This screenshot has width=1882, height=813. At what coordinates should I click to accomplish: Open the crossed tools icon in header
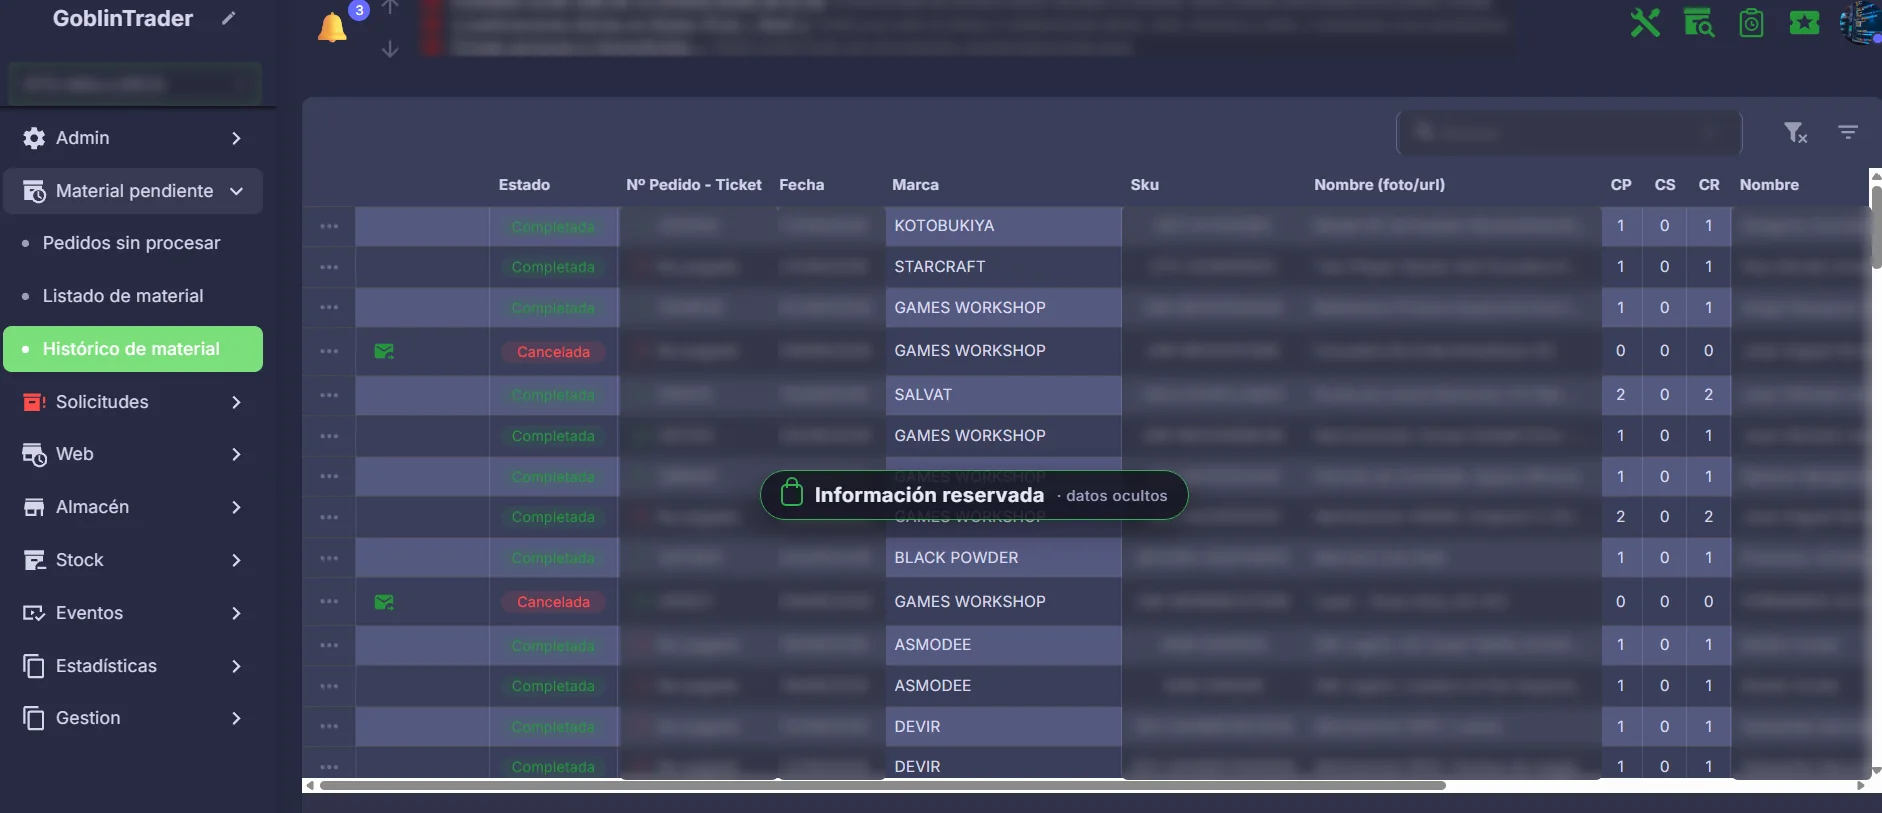(1645, 22)
